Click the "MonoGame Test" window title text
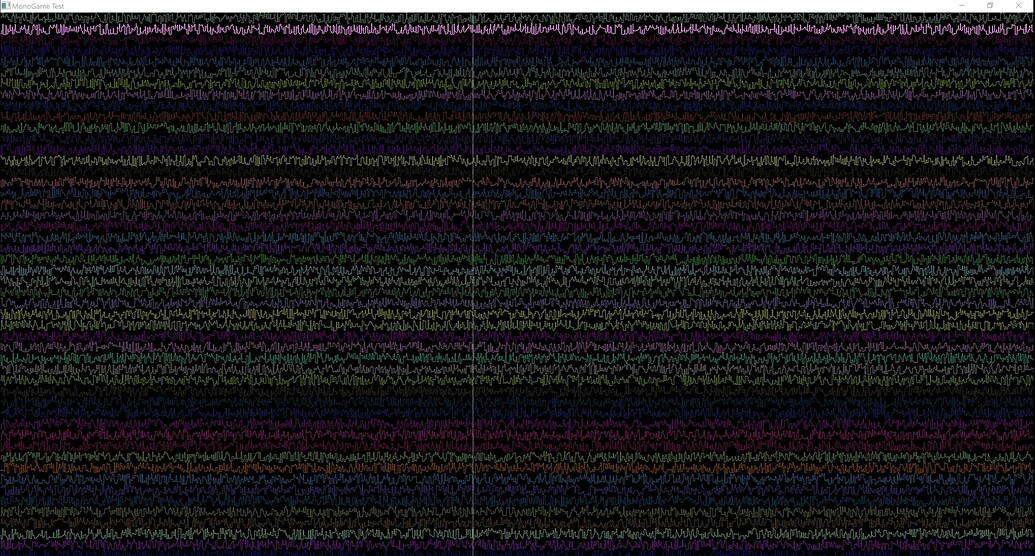Image resolution: width=1035 pixels, height=556 pixels. click(x=38, y=6)
